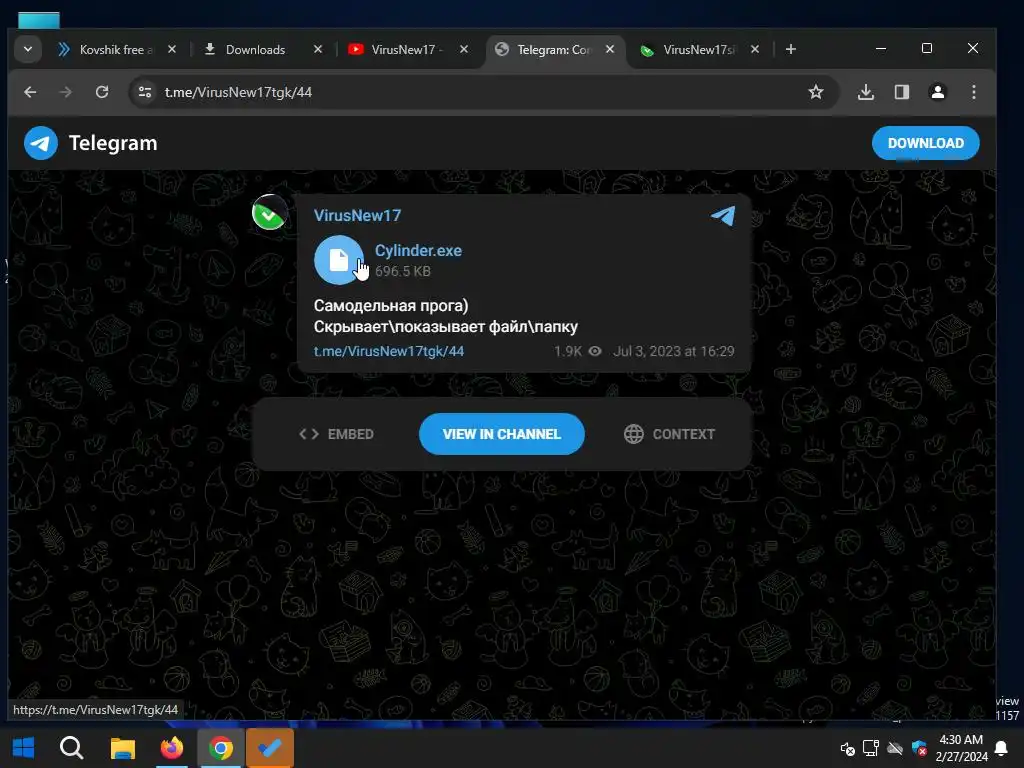Screen dimensions: 1024x768
Task: Open notifications bell icon
Action: 1001,748
